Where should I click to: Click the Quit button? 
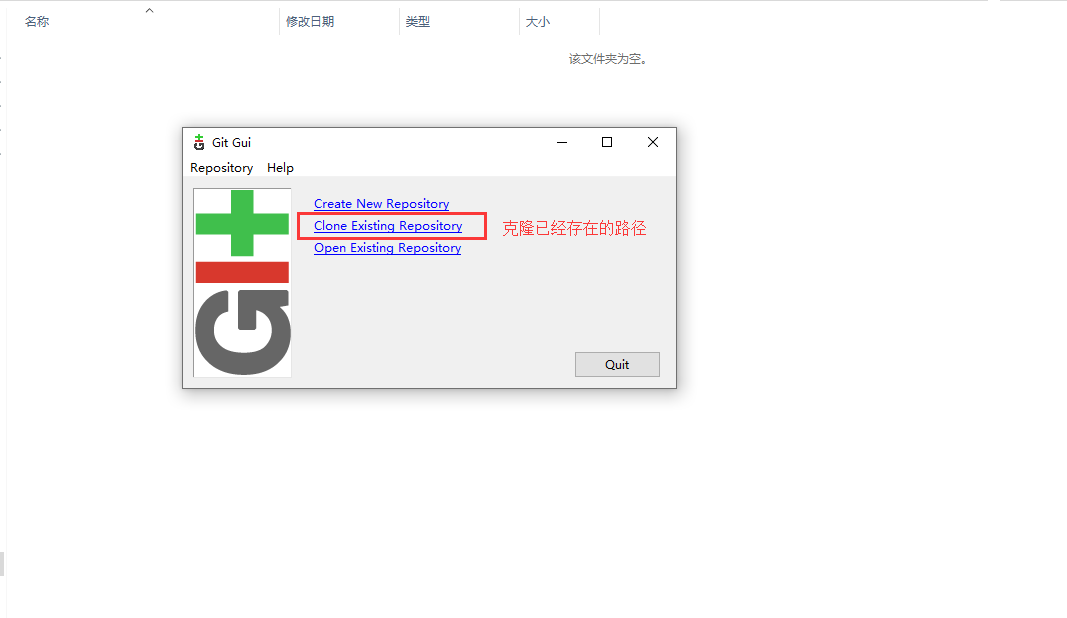(617, 364)
